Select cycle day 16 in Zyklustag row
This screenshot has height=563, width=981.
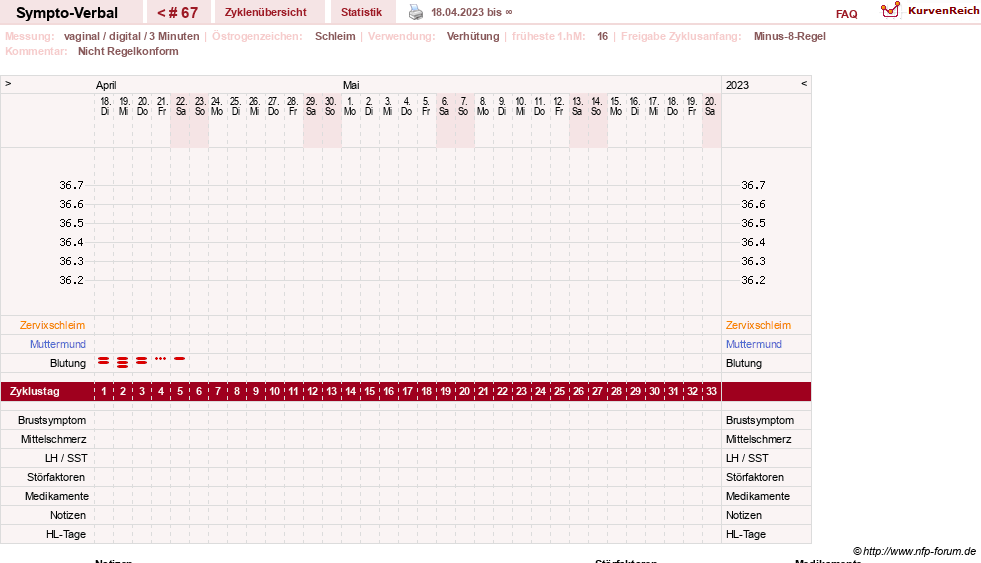click(389, 392)
